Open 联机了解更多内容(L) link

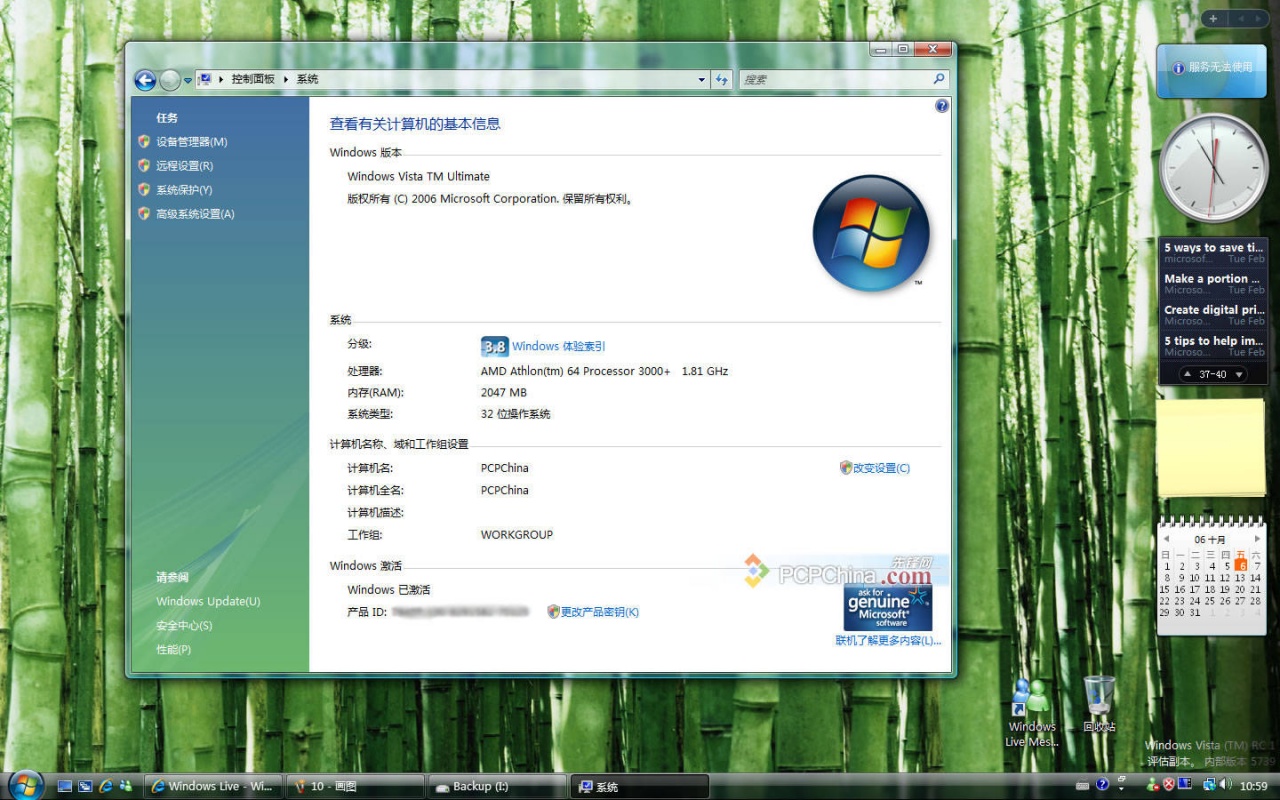(888, 640)
